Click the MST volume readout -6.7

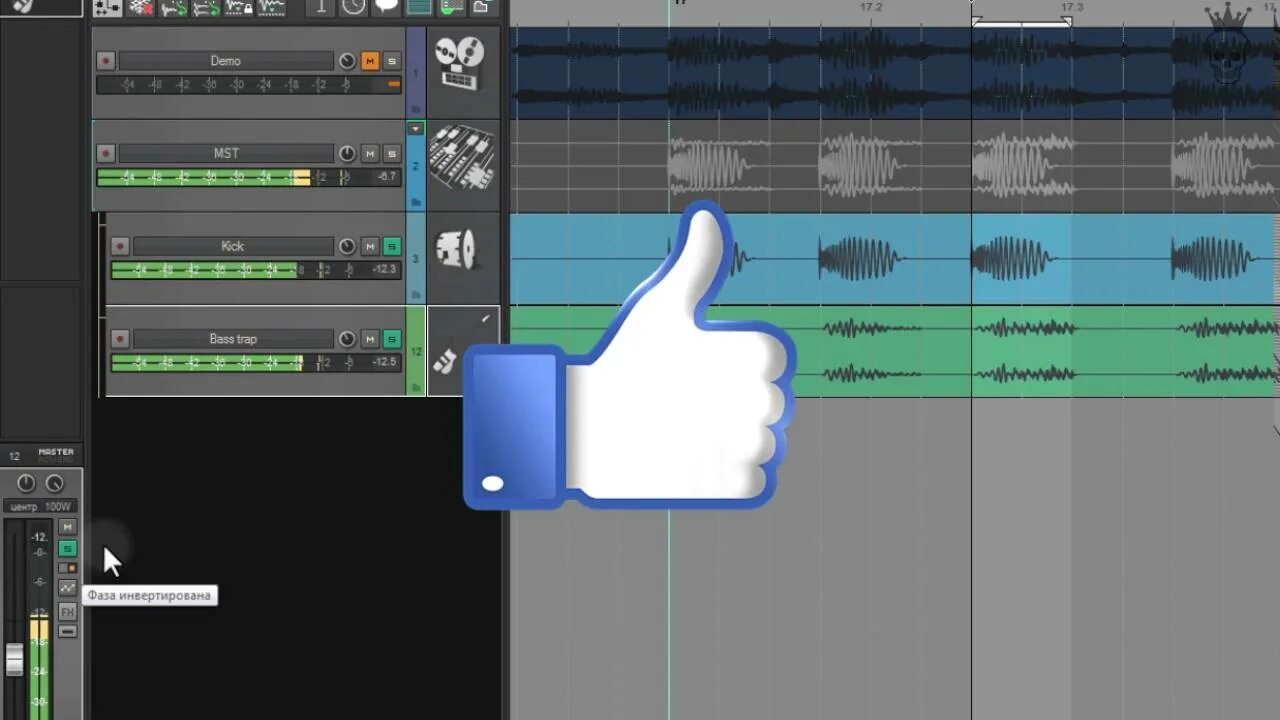[x=387, y=177]
